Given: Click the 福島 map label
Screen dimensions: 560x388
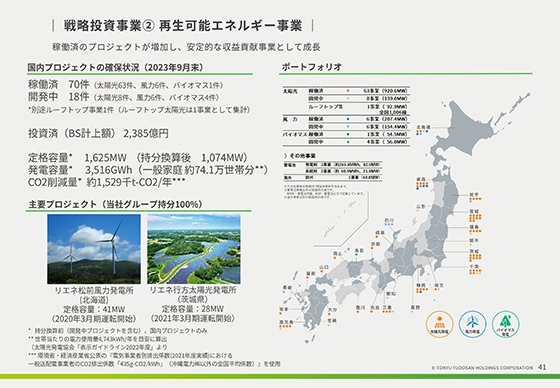Looking at the screenshot, I should [x=474, y=227].
